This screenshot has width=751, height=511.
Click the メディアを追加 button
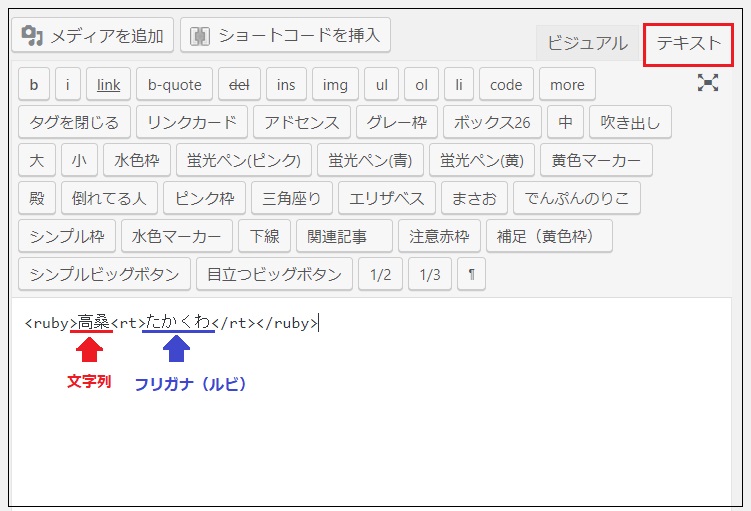tap(92, 35)
